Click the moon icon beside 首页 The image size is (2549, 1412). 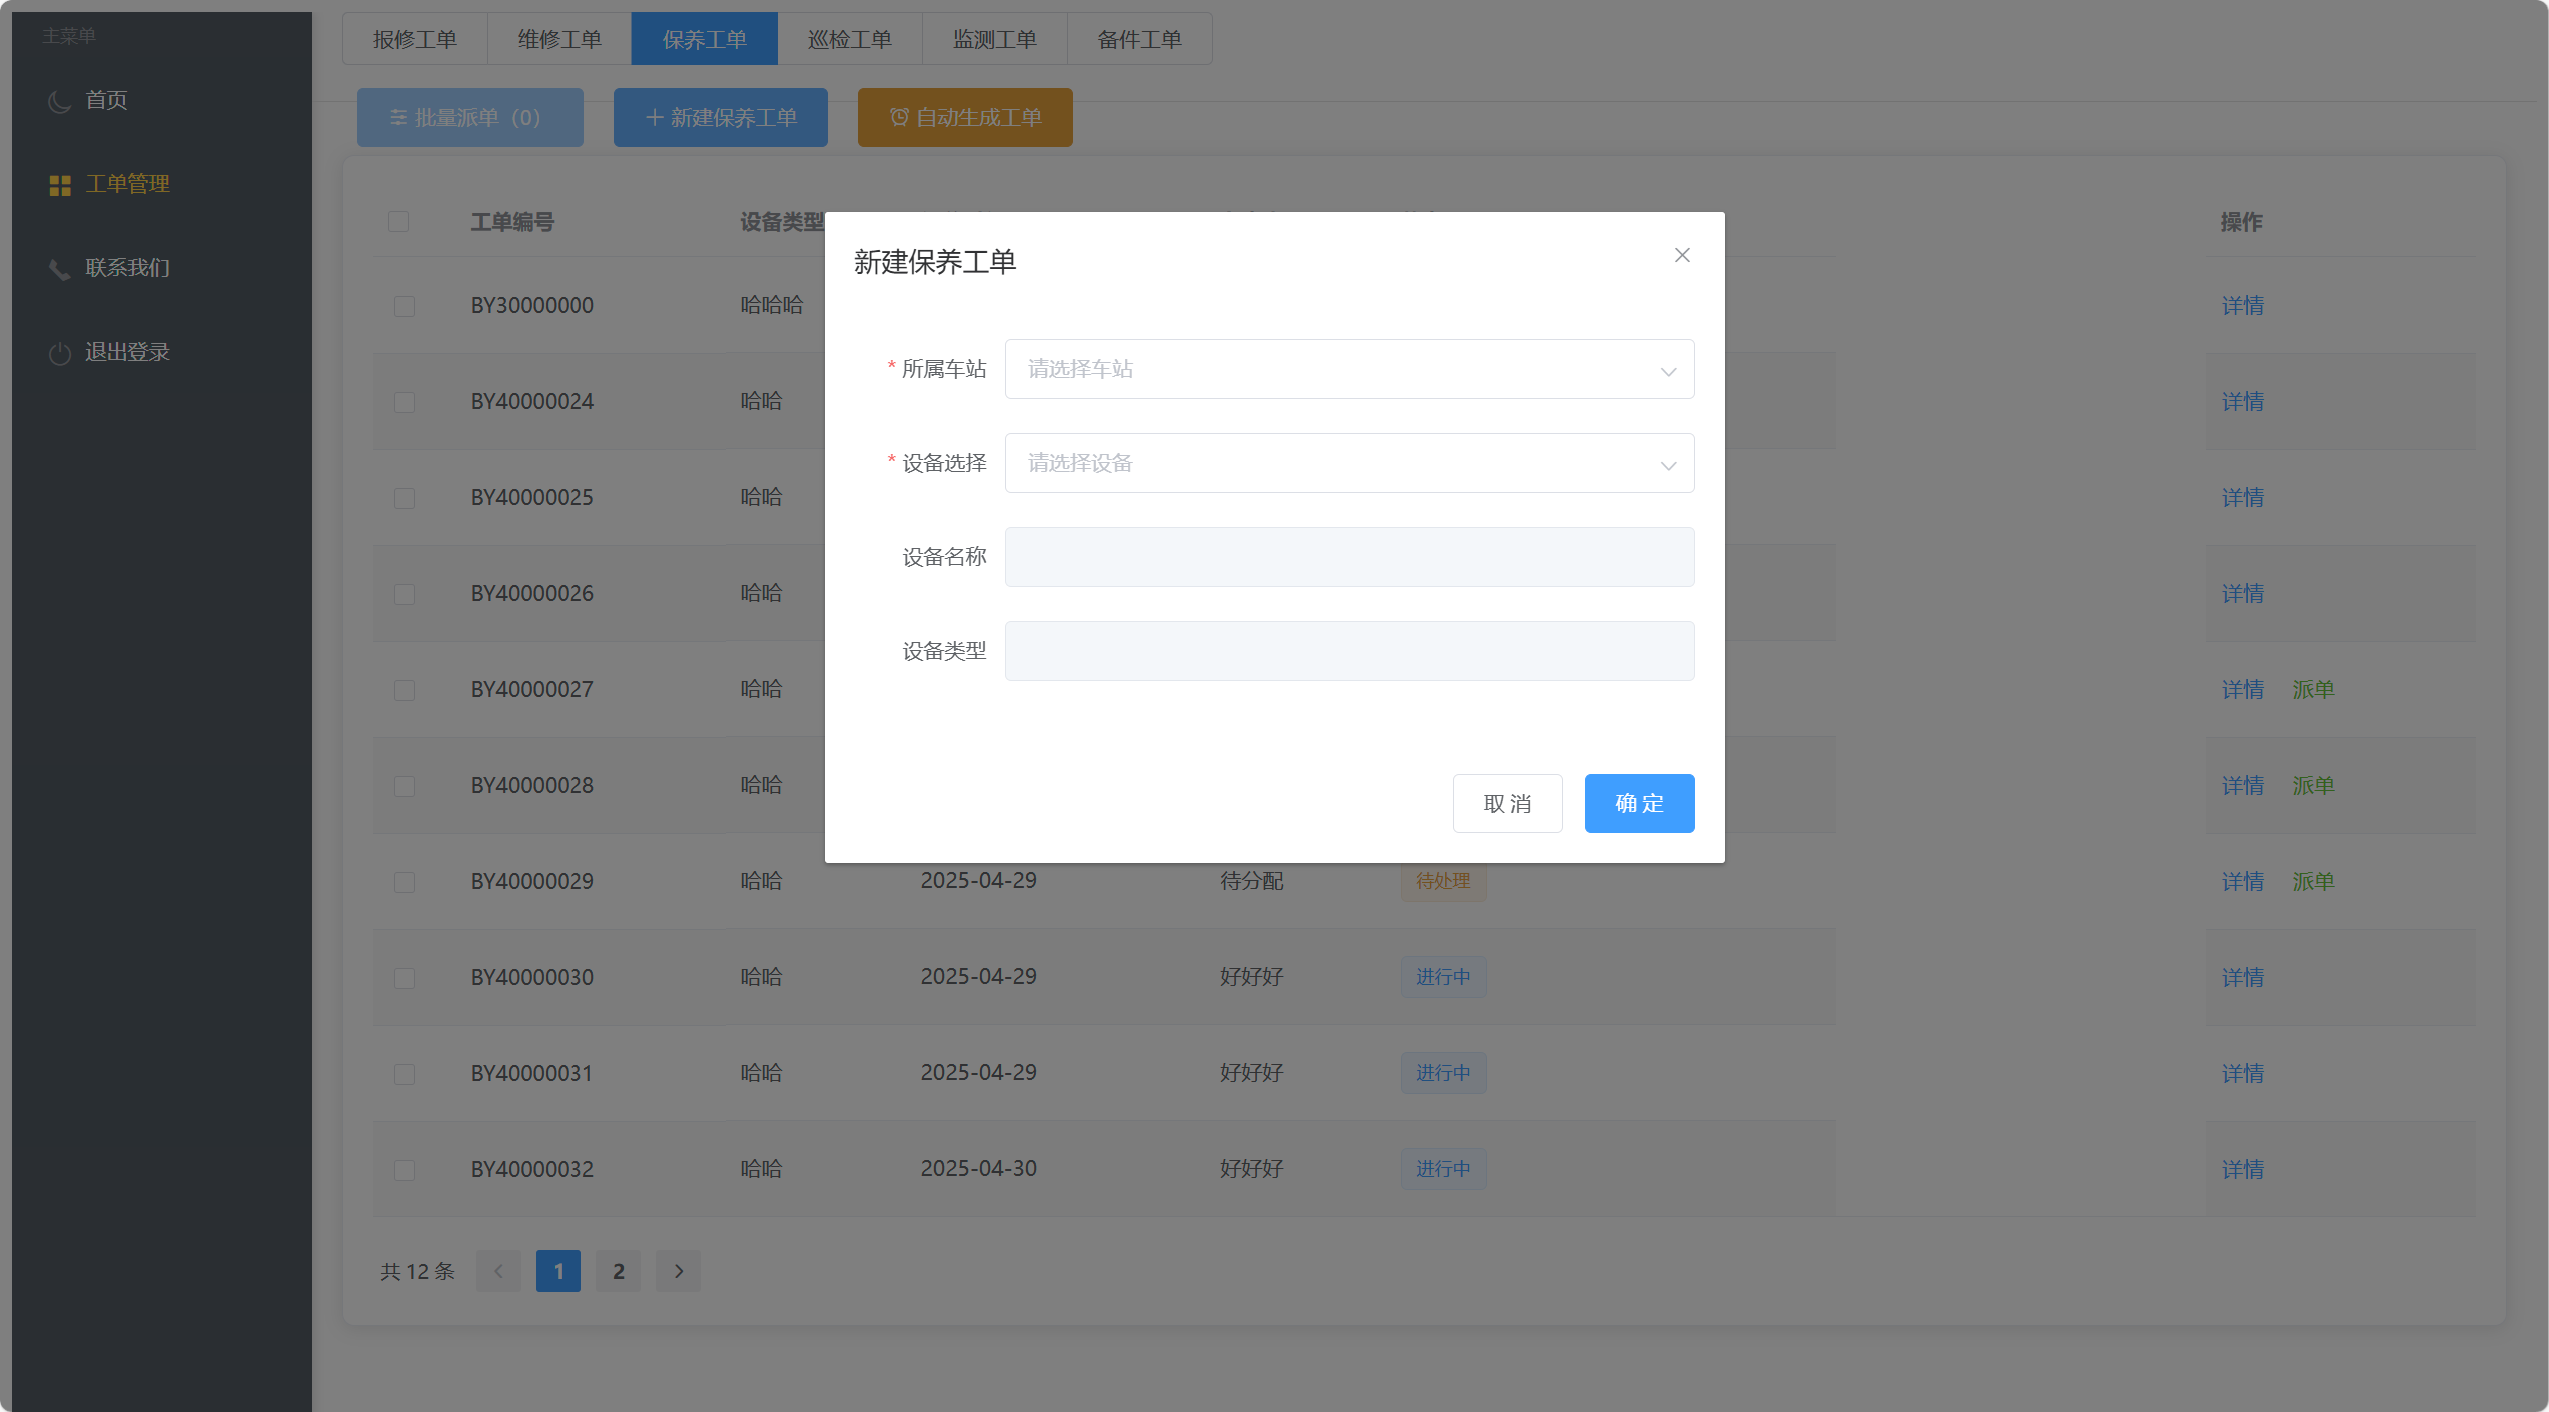pos(59,101)
